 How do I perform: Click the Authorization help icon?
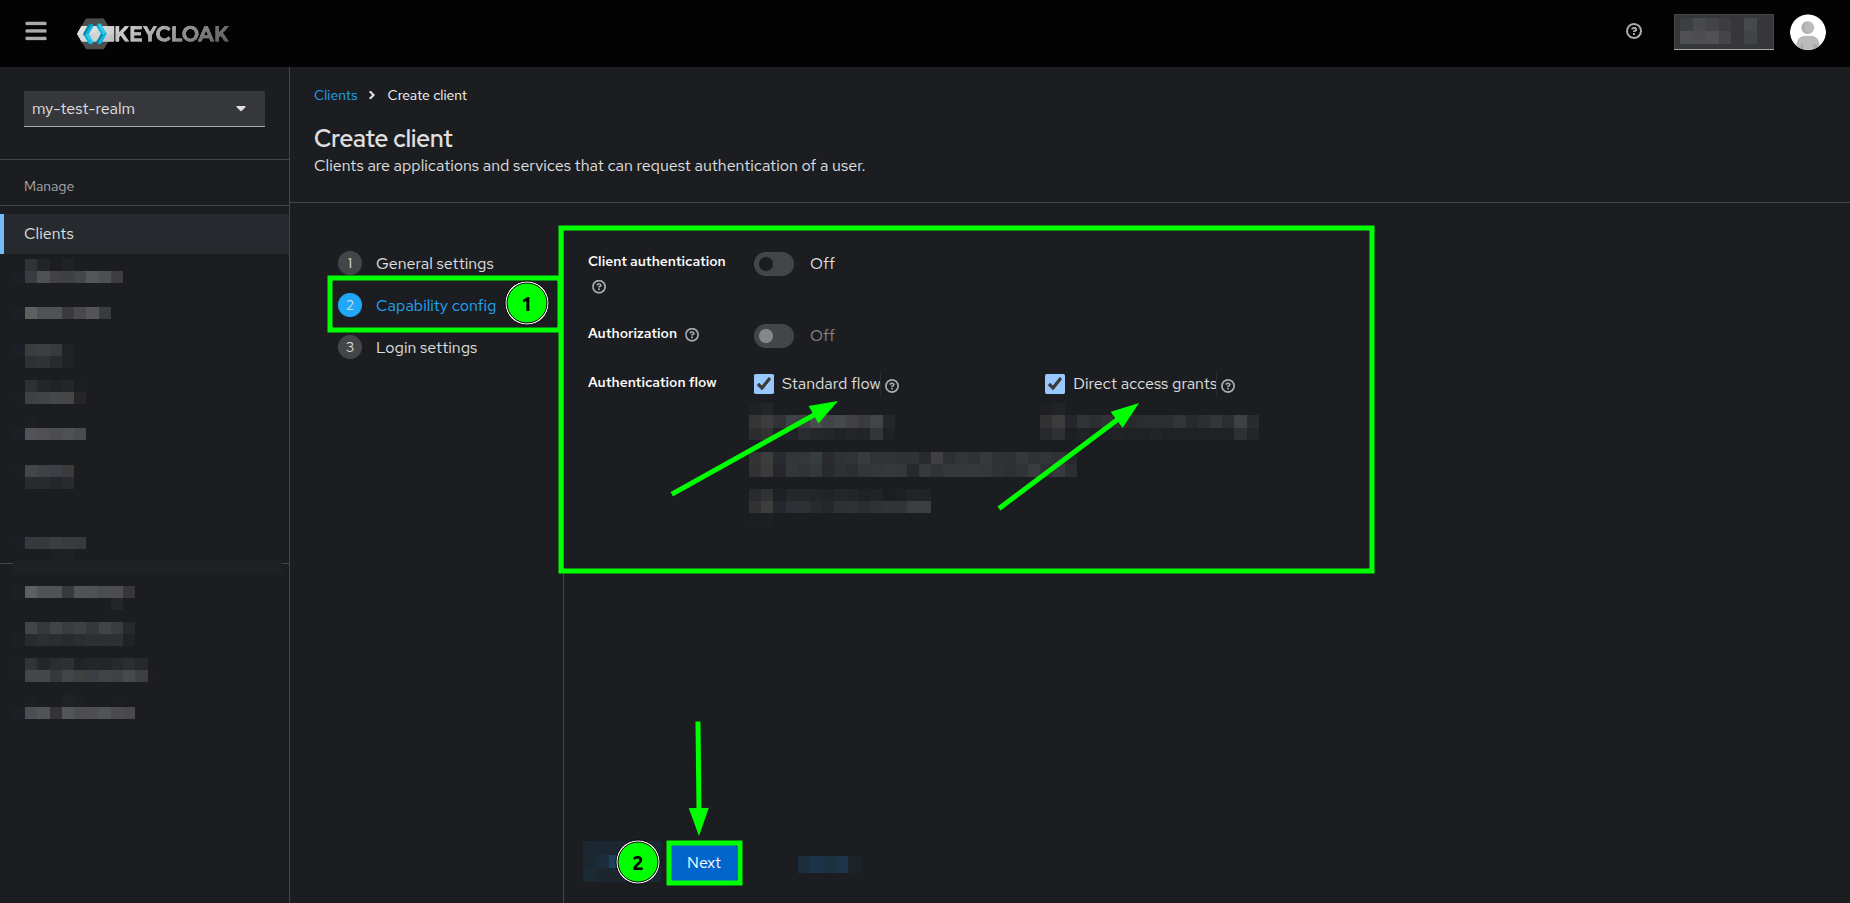(x=692, y=334)
